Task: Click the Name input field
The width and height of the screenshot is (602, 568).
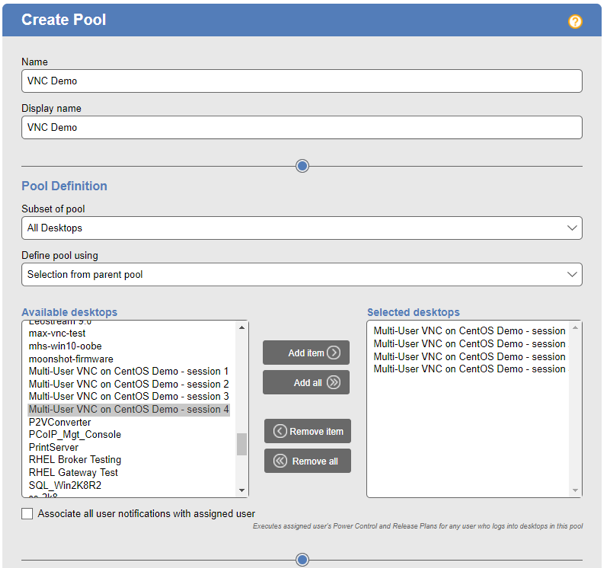Action: [301, 81]
